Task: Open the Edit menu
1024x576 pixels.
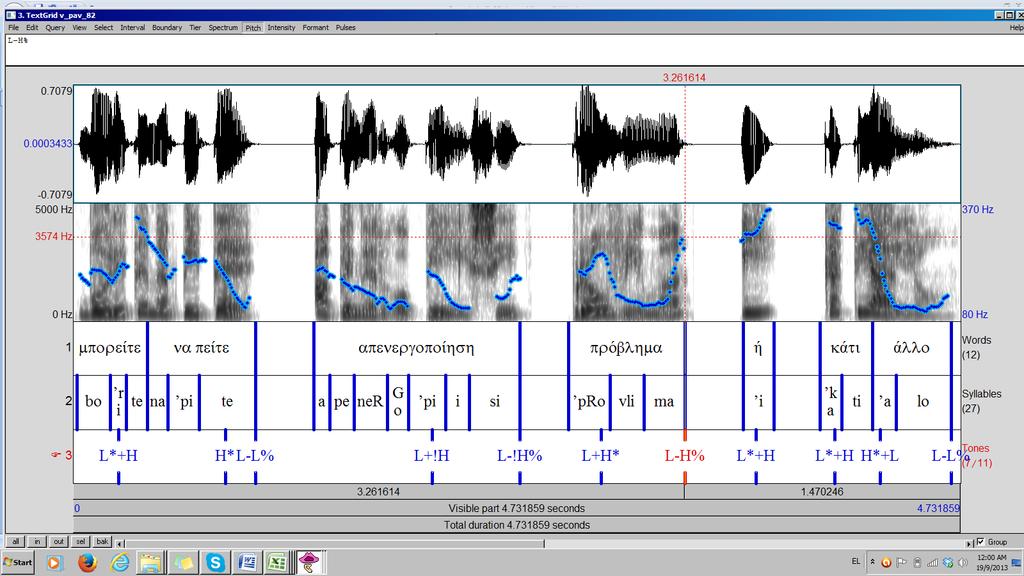Action: [x=32, y=27]
